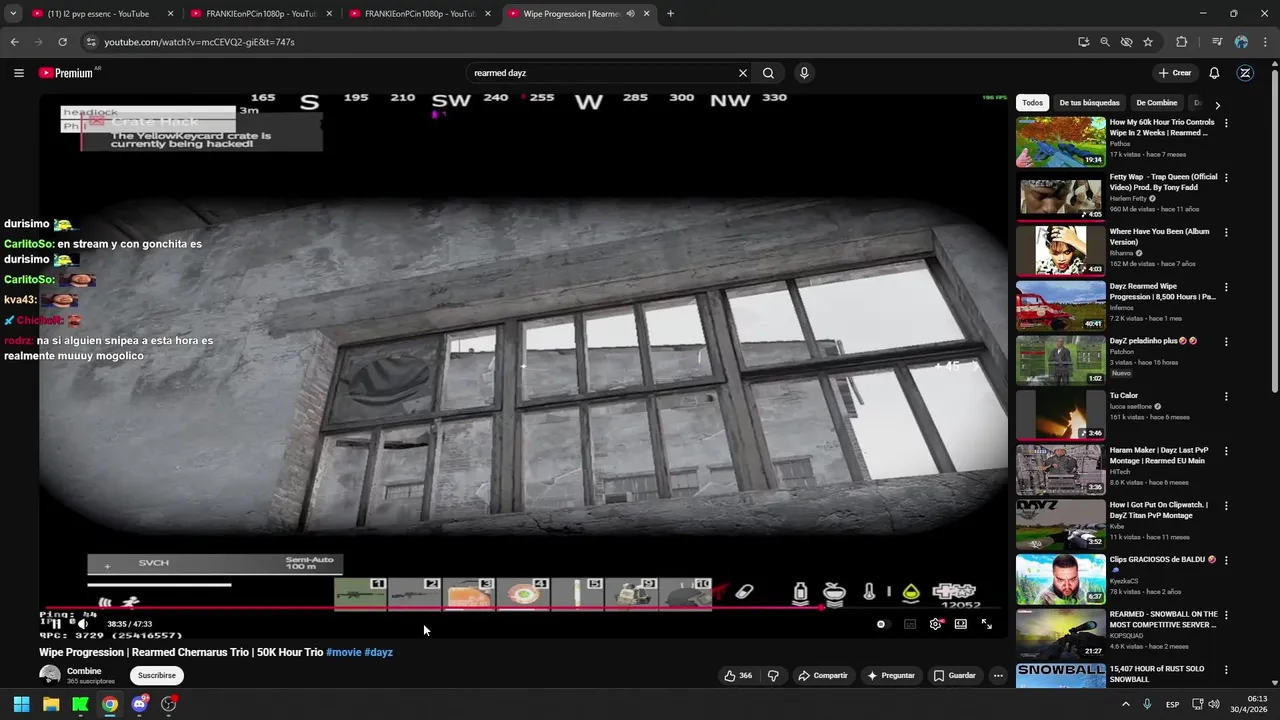Subscribe using the Suscribirse button
This screenshot has width=1280, height=720.
tap(157, 676)
